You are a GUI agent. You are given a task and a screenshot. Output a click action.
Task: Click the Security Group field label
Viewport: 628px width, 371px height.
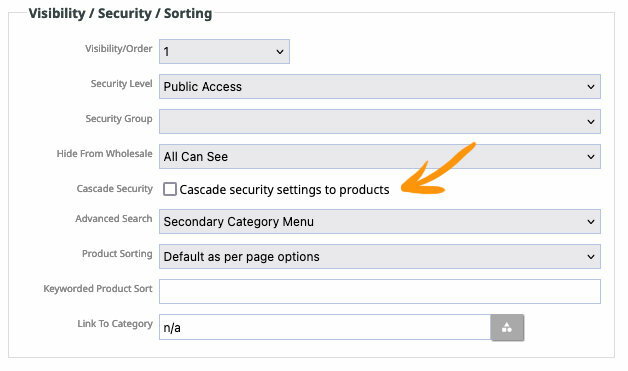click(x=119, y=119)
